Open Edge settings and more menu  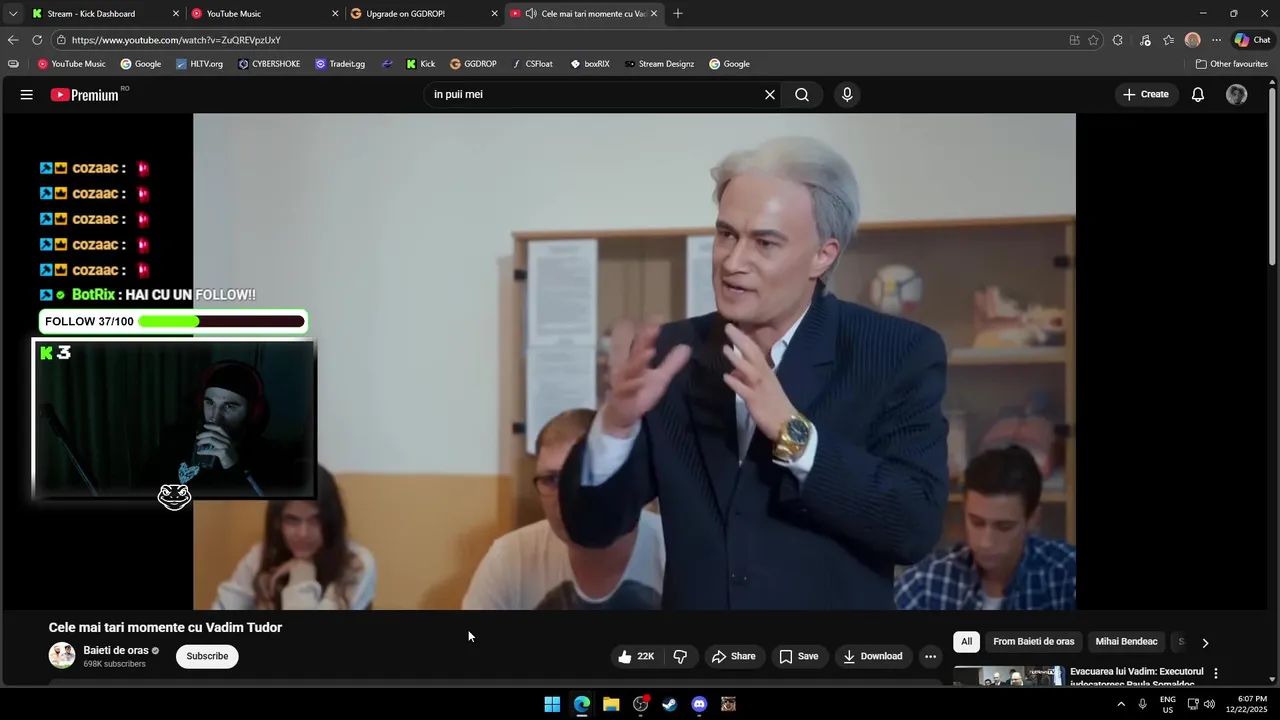click(1216, 40)
